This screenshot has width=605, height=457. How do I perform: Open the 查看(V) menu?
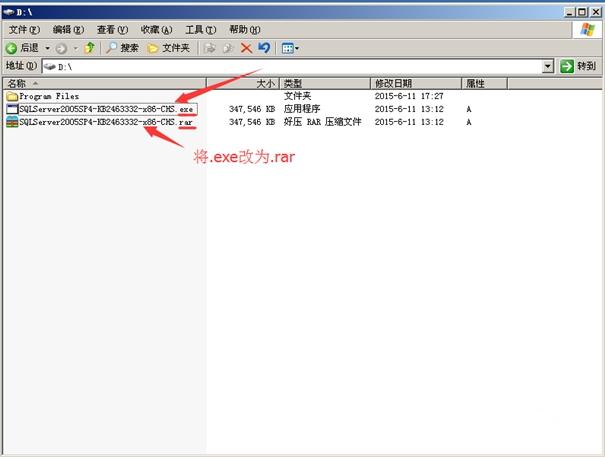click(112, 30)
